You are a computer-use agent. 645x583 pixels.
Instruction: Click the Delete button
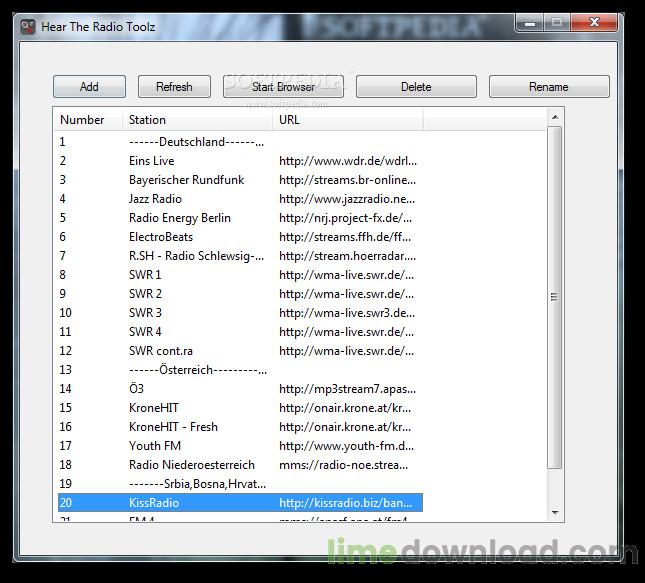click(416, 87)
